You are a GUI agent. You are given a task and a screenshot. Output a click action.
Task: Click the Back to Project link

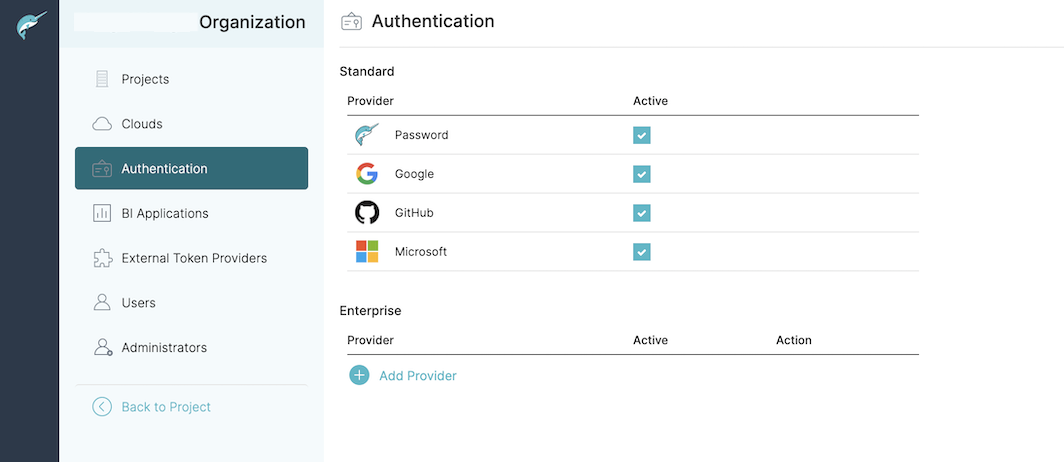pyautogui.click(x=166, y=407)
